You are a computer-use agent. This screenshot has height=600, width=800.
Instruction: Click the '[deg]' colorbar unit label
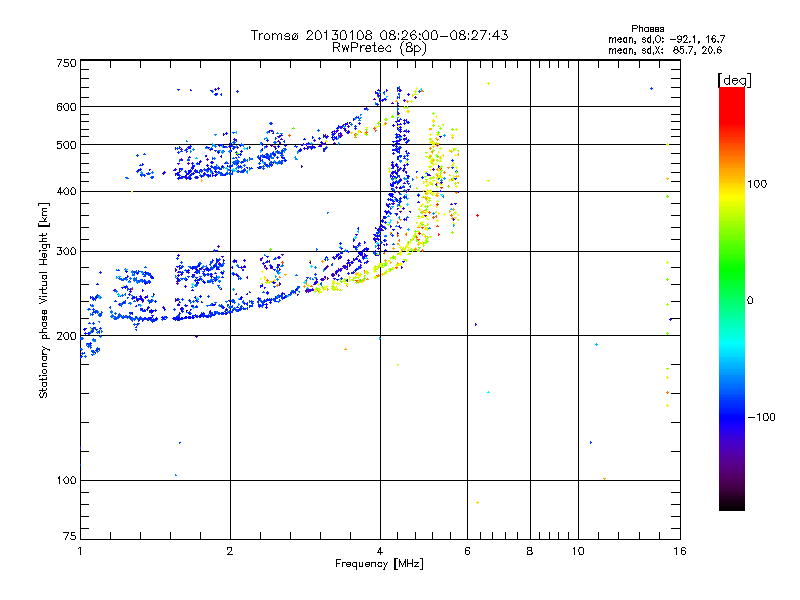tap(734, 80)
